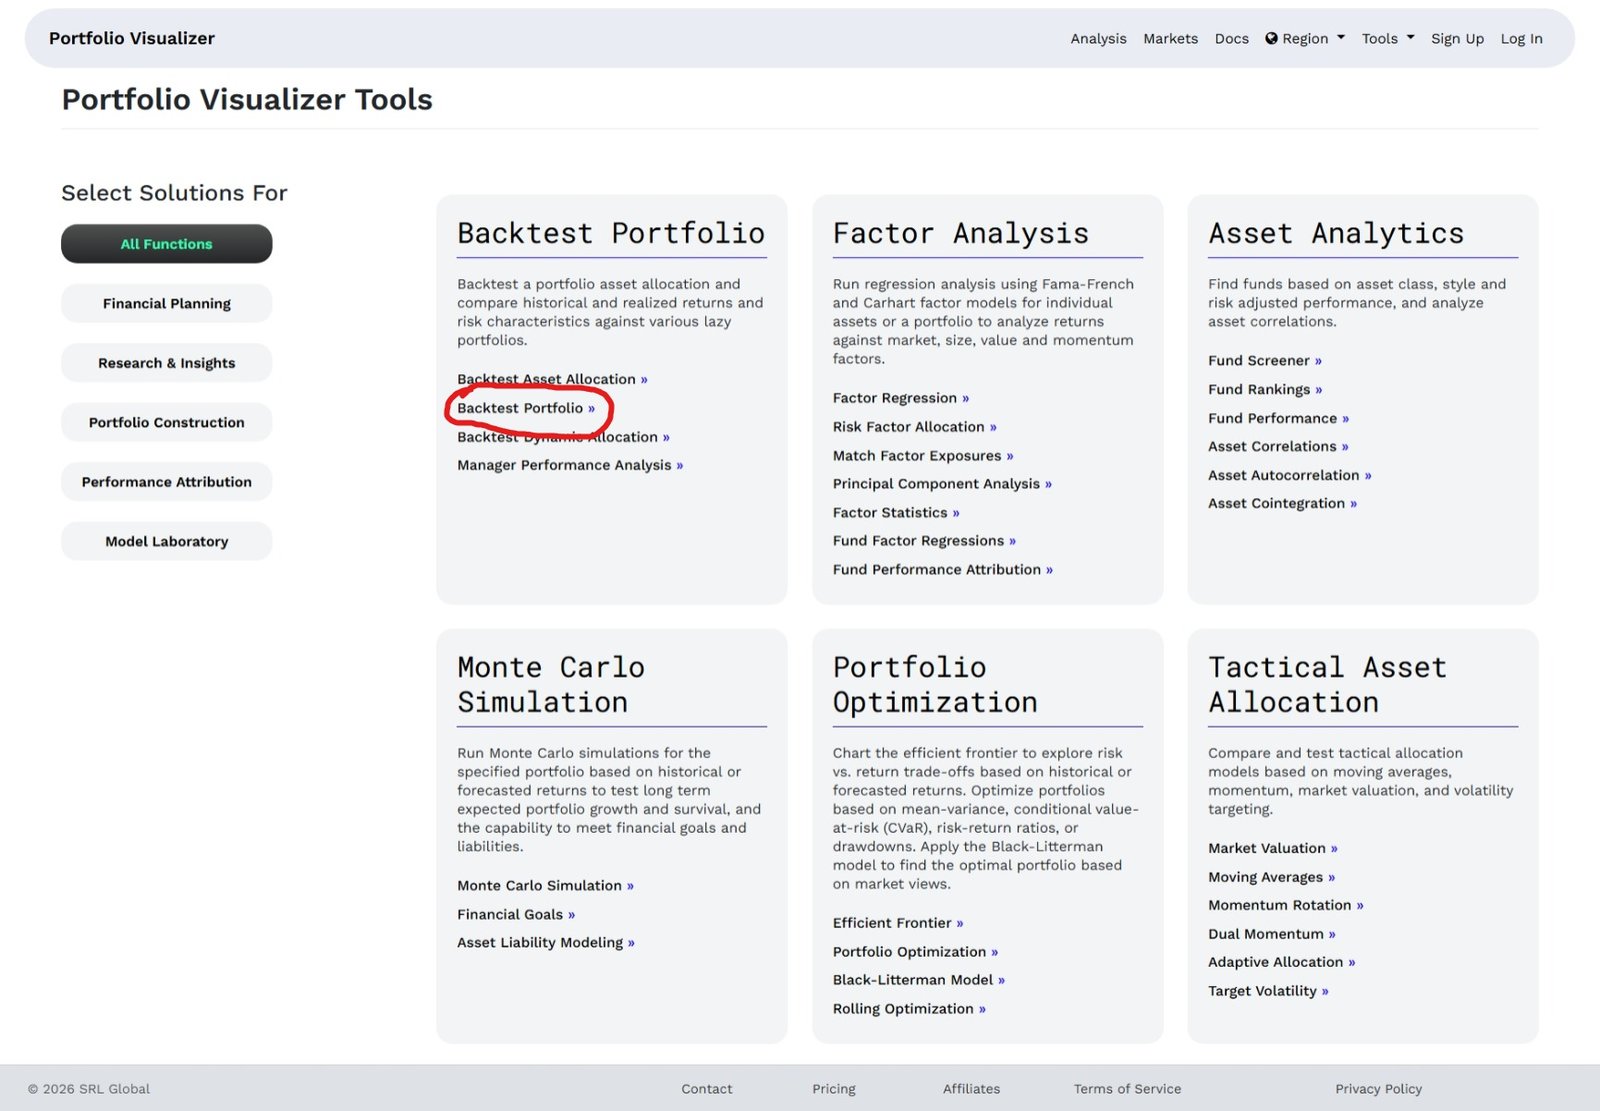
Task: Select Performance Attribution filter
Action: click(167, 482)
